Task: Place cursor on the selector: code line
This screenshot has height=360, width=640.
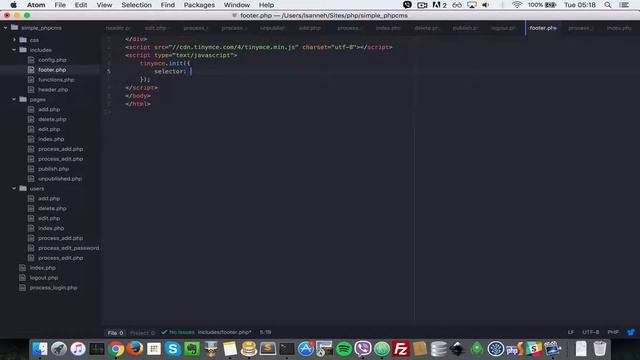Action: [171, 71]
